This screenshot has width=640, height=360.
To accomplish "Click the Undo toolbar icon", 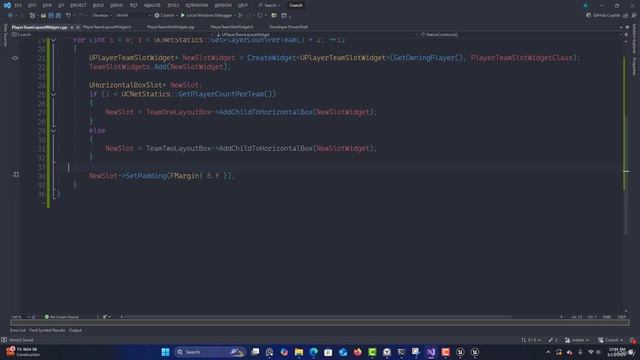I will pyautogui.click(x=68, y=15).
